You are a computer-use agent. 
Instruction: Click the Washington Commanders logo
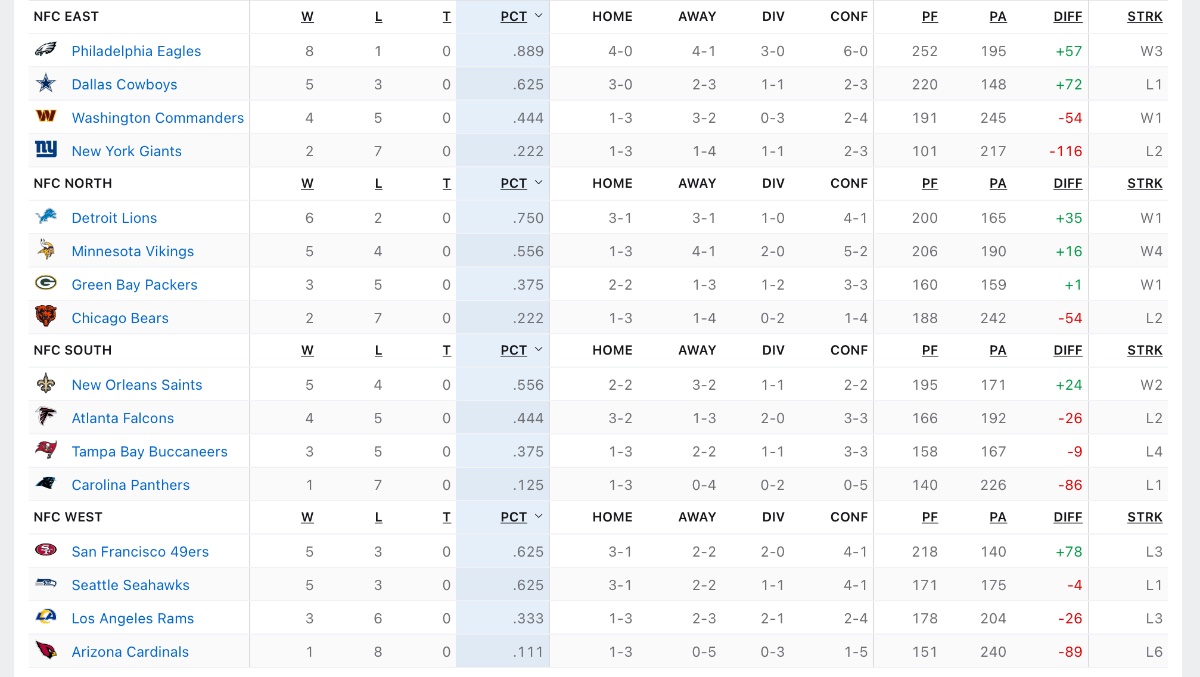(46, 117)
